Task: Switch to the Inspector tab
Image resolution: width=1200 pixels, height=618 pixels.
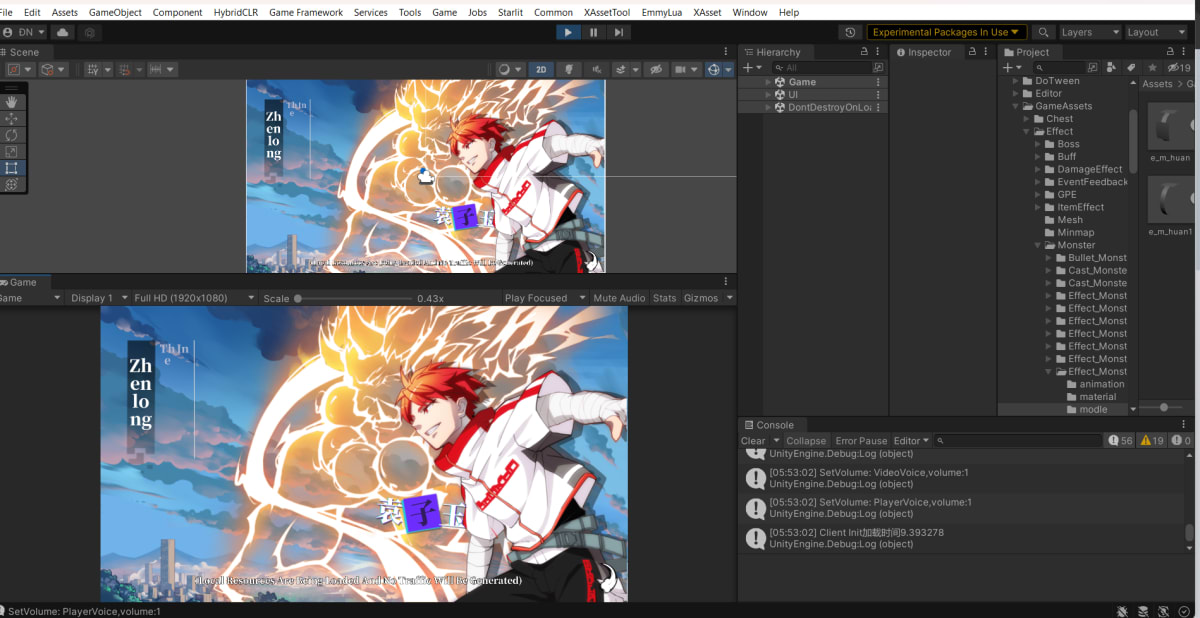Action: tap(922, 52)
